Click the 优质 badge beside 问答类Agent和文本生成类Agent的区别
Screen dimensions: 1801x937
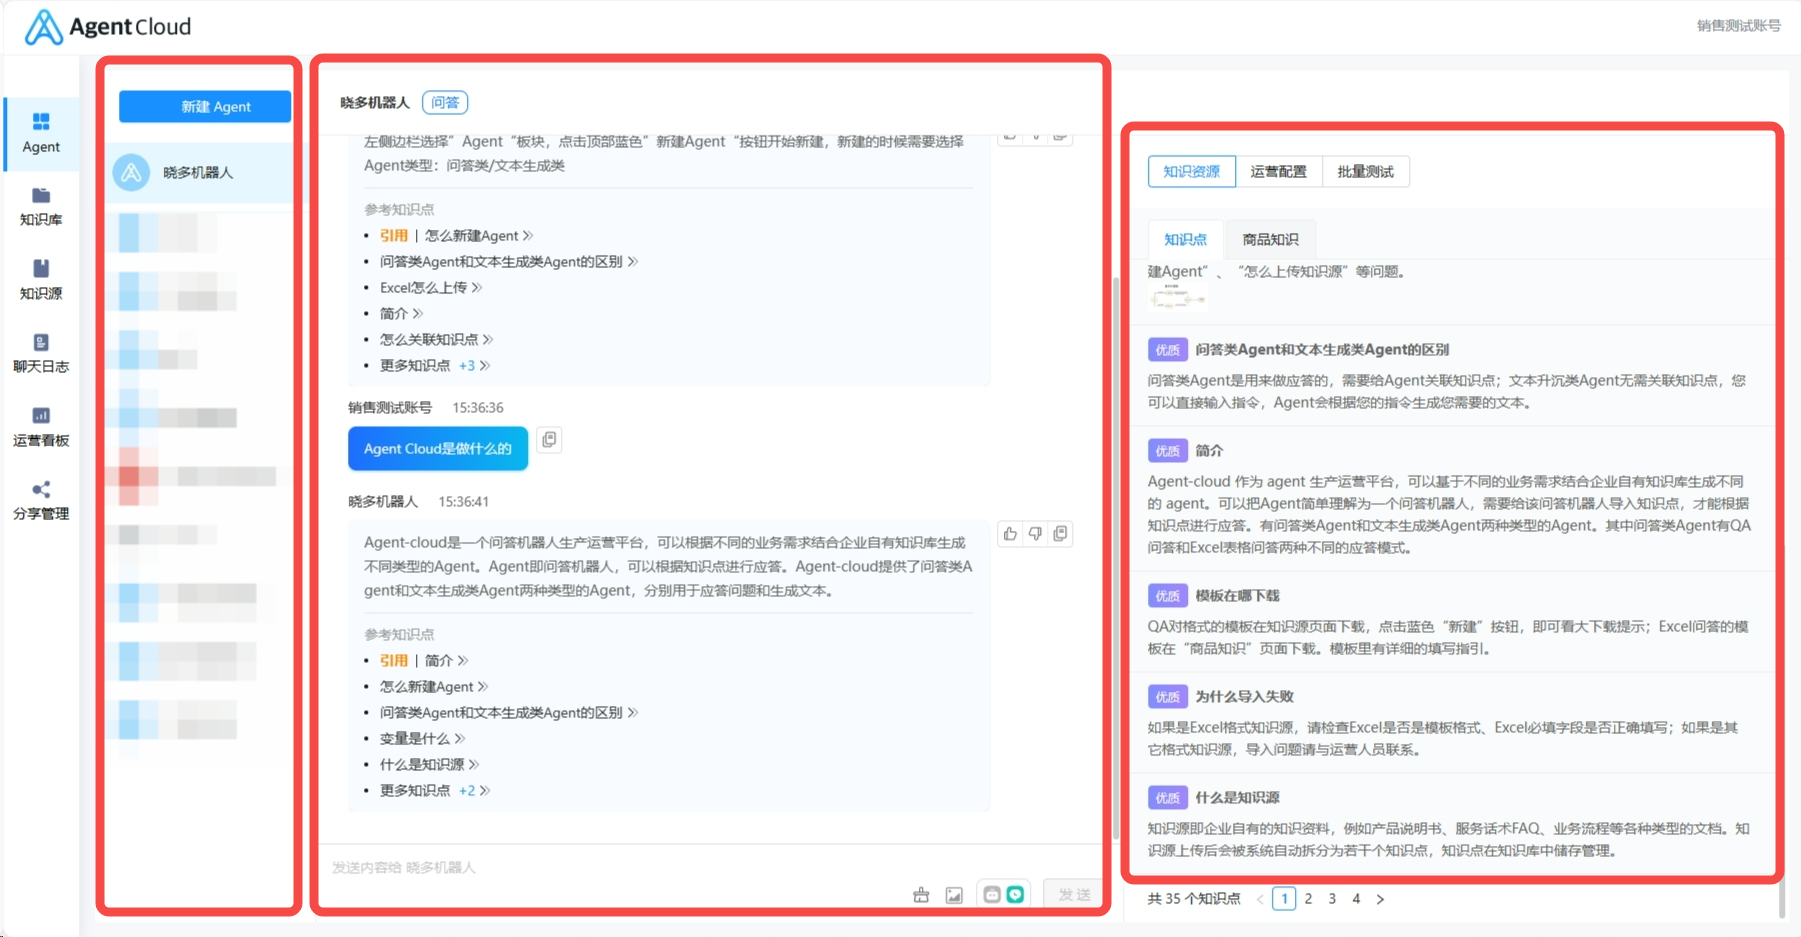(x=1167, y=349)
